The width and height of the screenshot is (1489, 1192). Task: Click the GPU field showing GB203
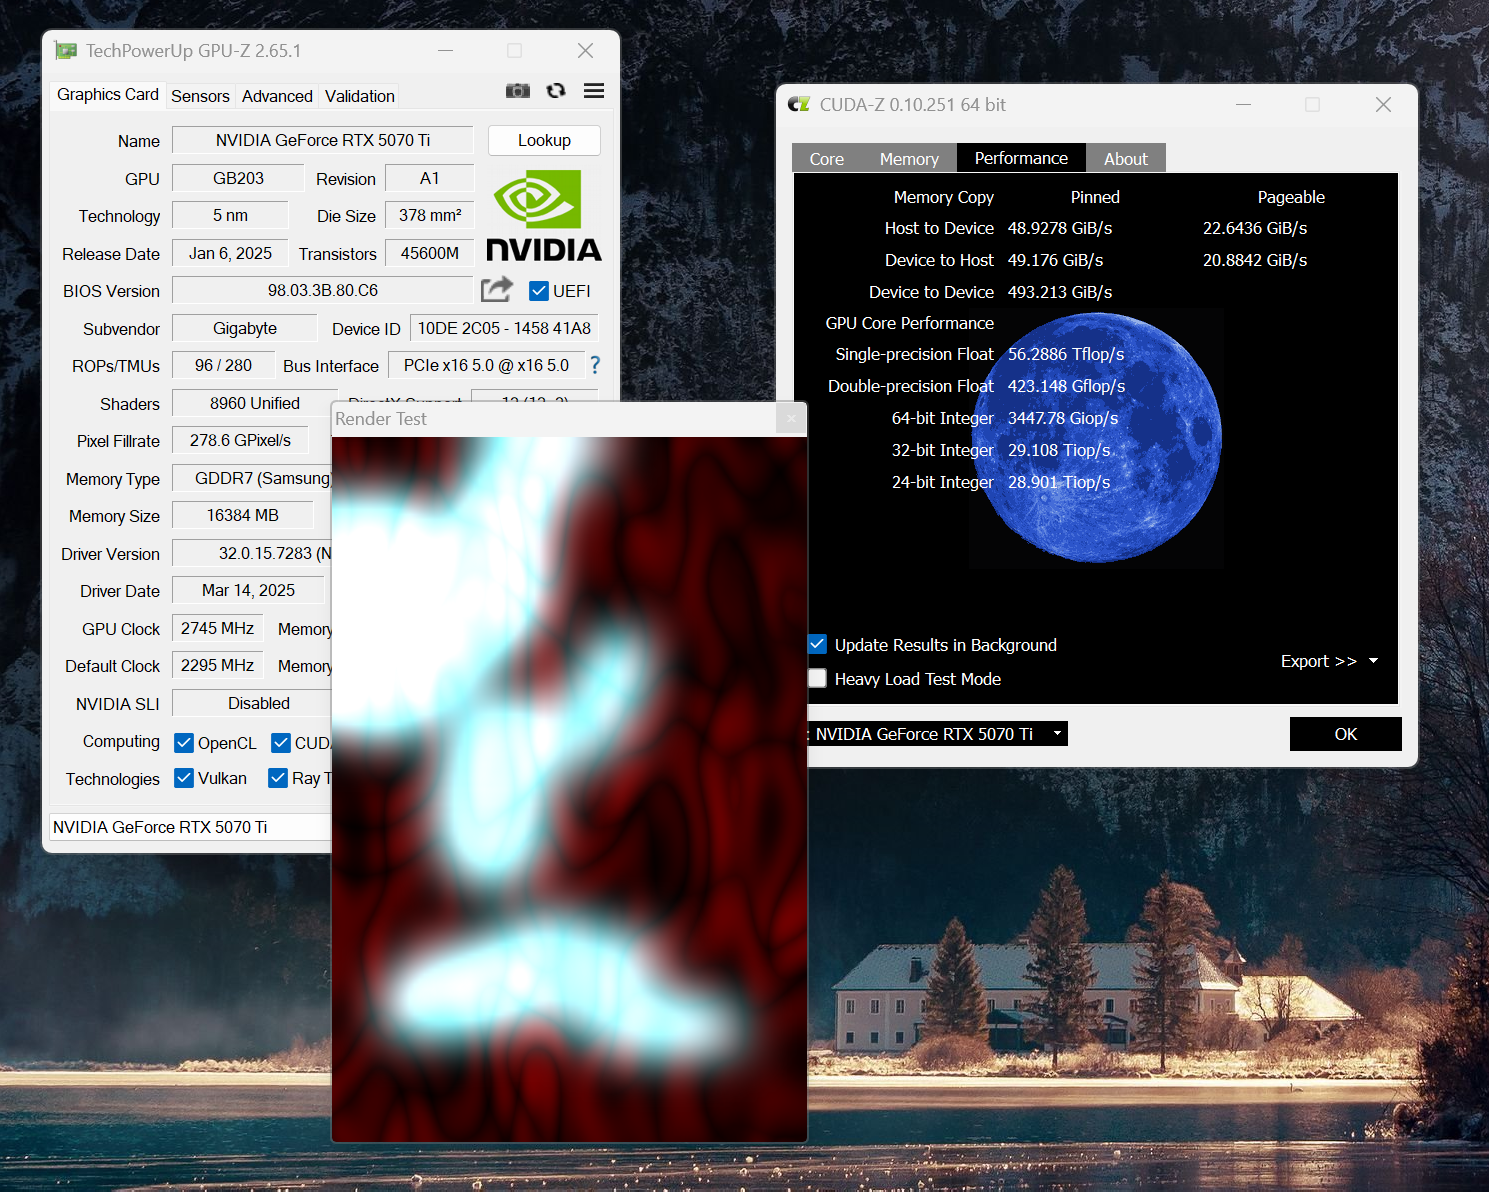(x=238, y=178)
